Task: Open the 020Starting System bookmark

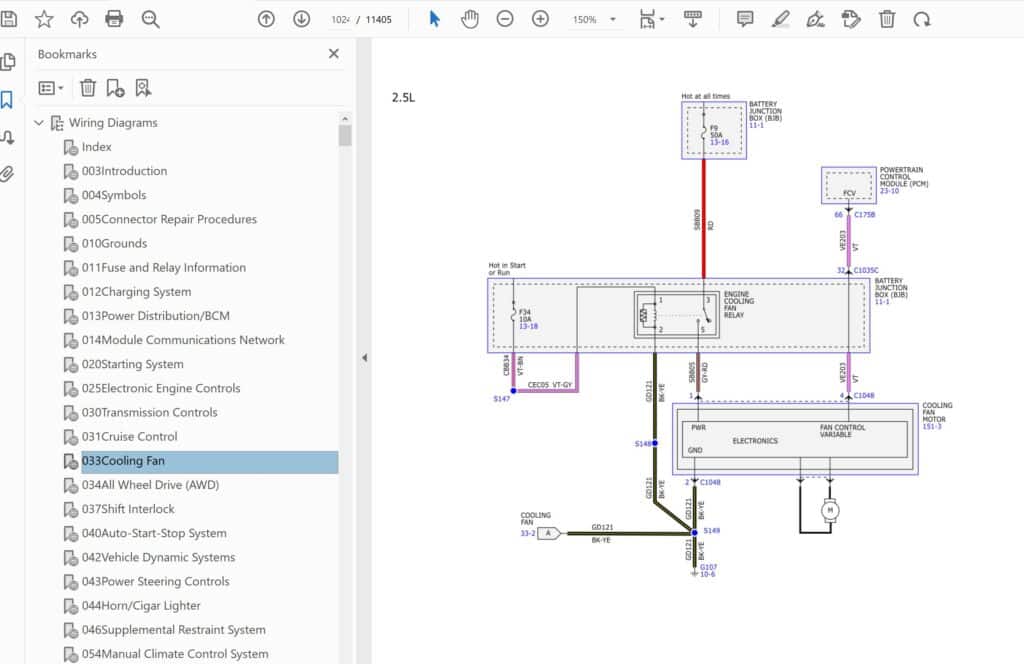Action: [132, 364]
